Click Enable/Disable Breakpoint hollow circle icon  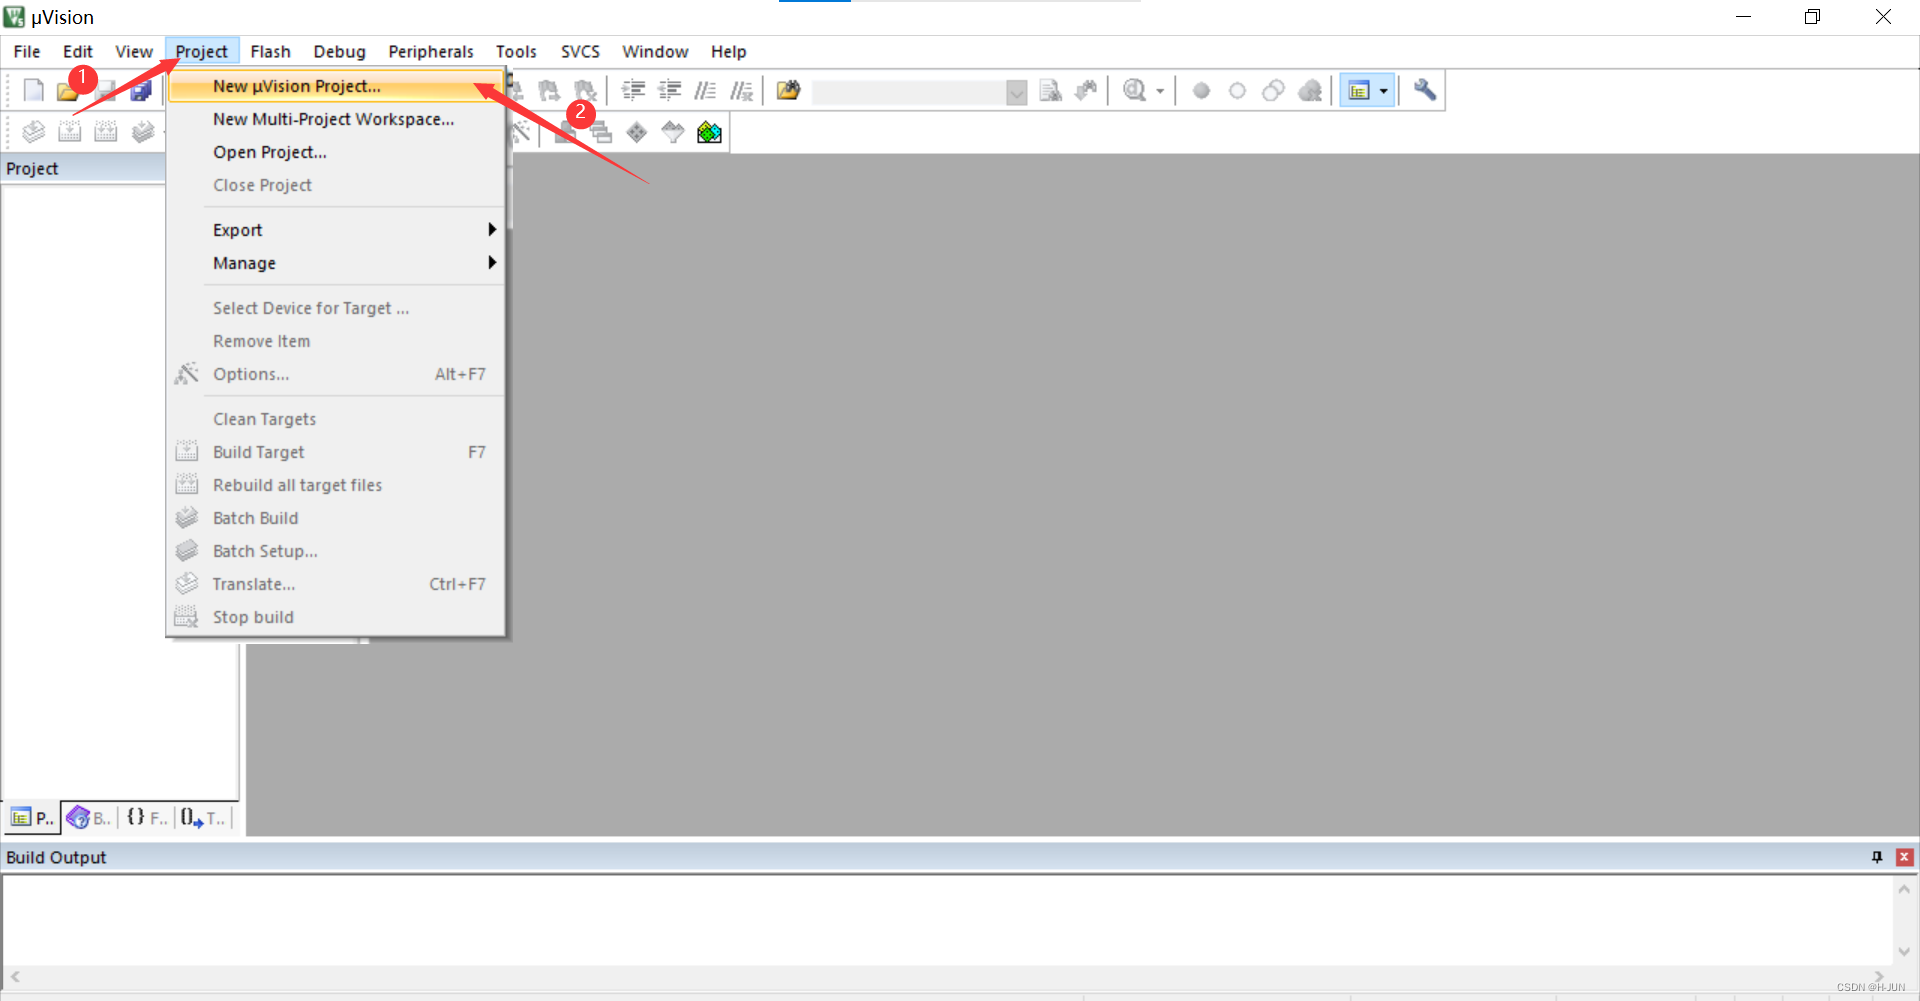pyautogui.click(x=1237, y=91)
